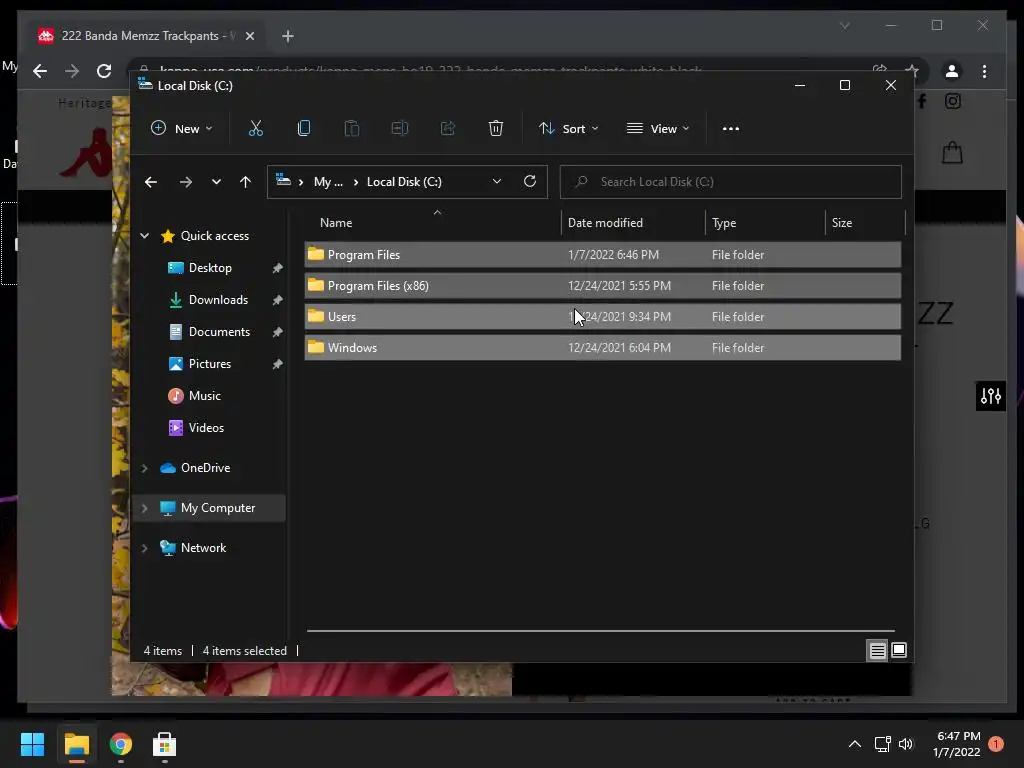Show hidden system tray icons
Viewport: 1024px width, 768px height.
click(854, 744)
